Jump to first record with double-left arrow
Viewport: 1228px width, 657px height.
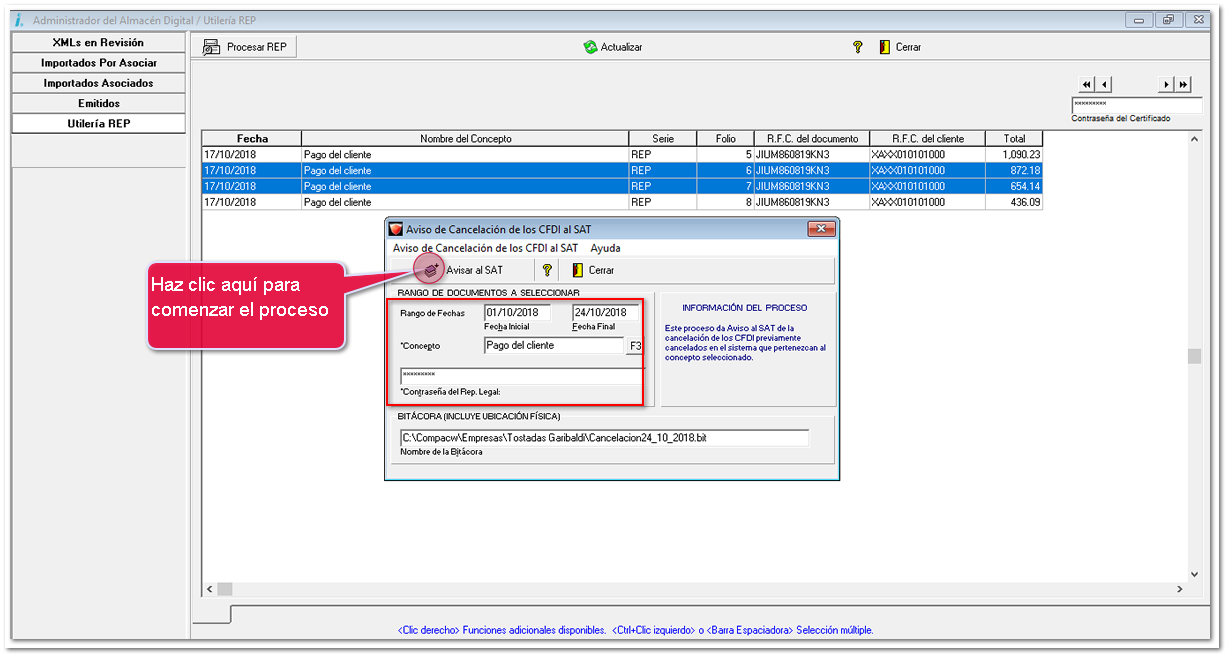(1087, 85)
